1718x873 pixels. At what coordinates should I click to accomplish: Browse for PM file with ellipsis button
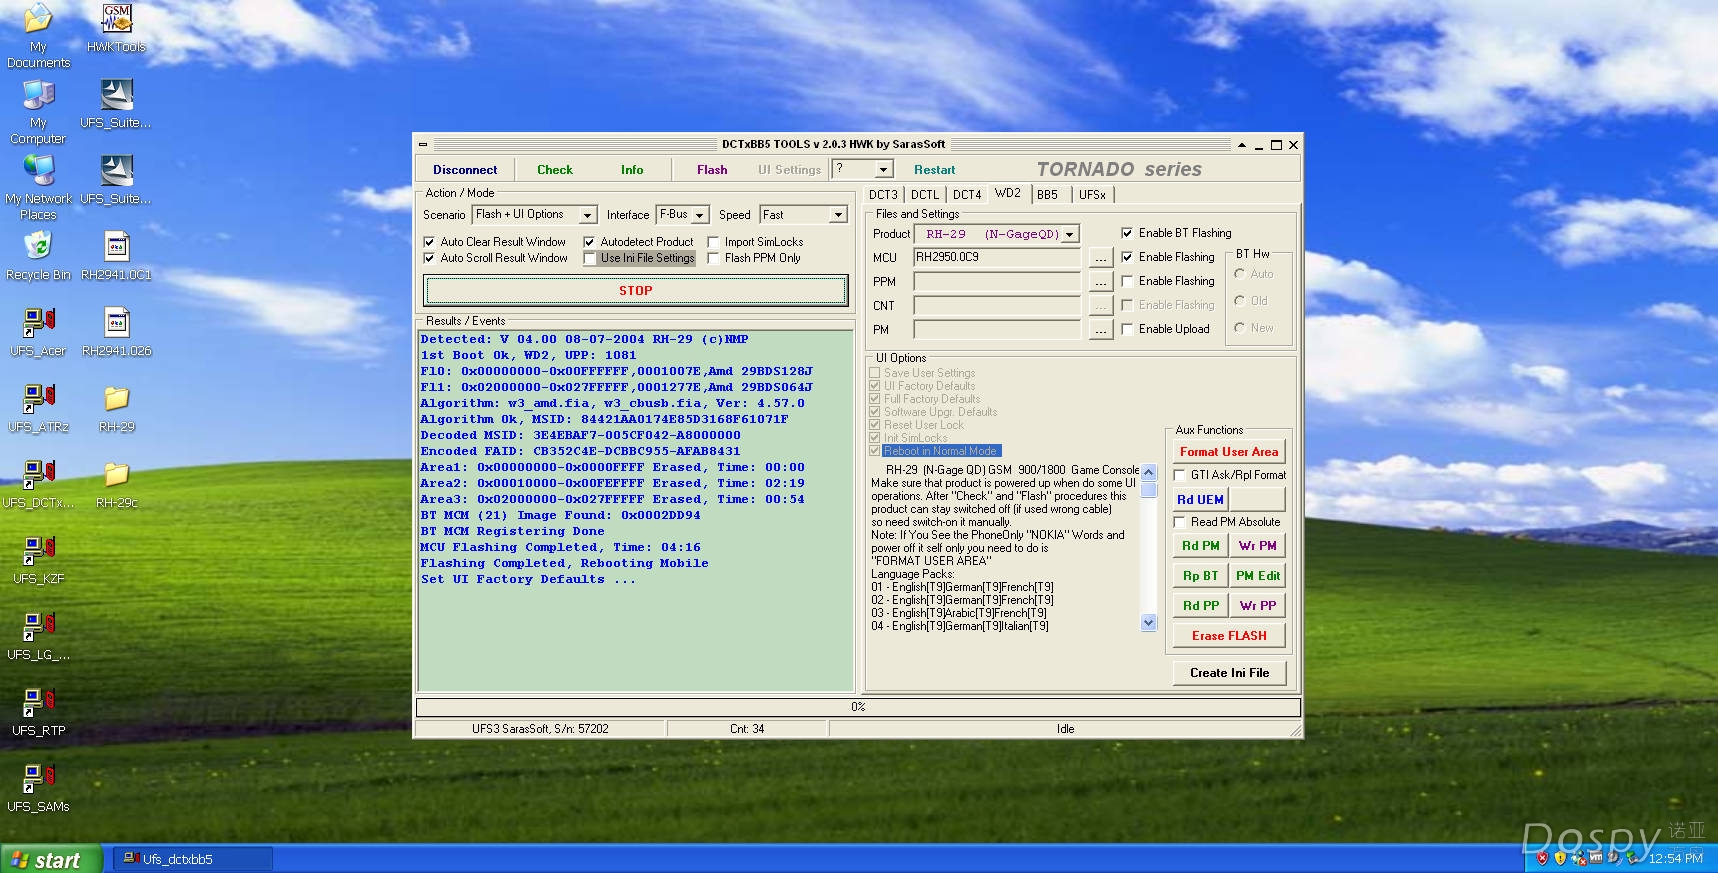point(1101,330)
